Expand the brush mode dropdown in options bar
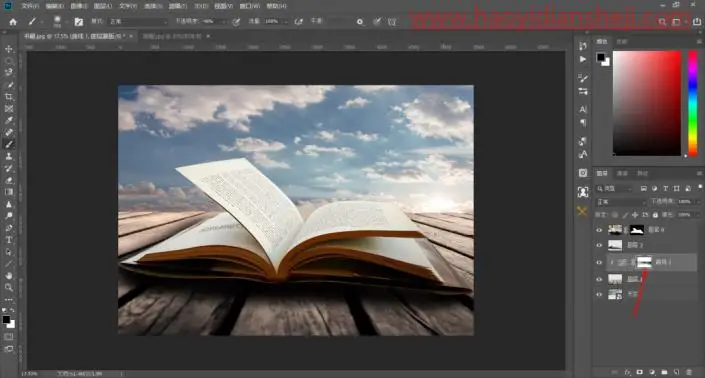705x378 pixels. 138,22
